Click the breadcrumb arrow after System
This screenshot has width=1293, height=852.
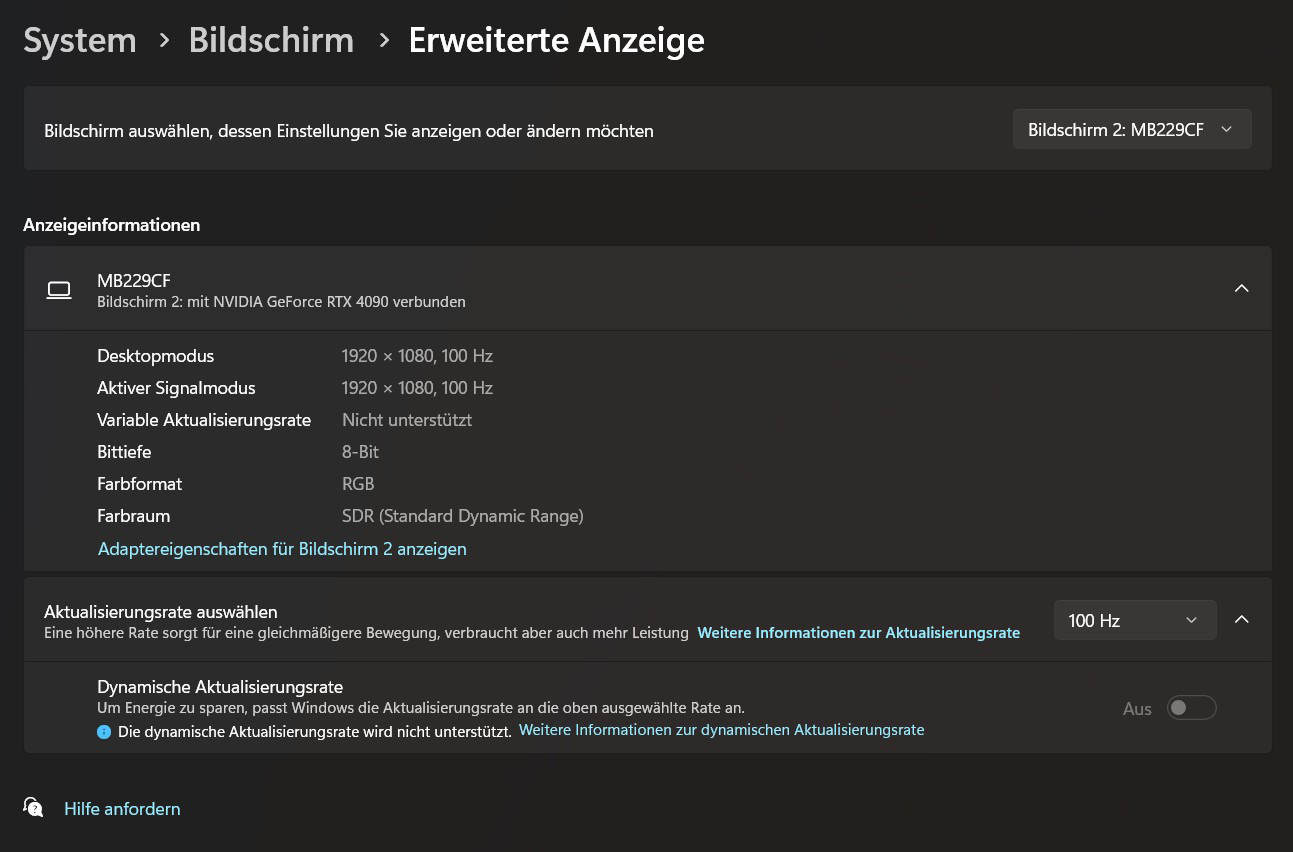(x=163, y=40)
